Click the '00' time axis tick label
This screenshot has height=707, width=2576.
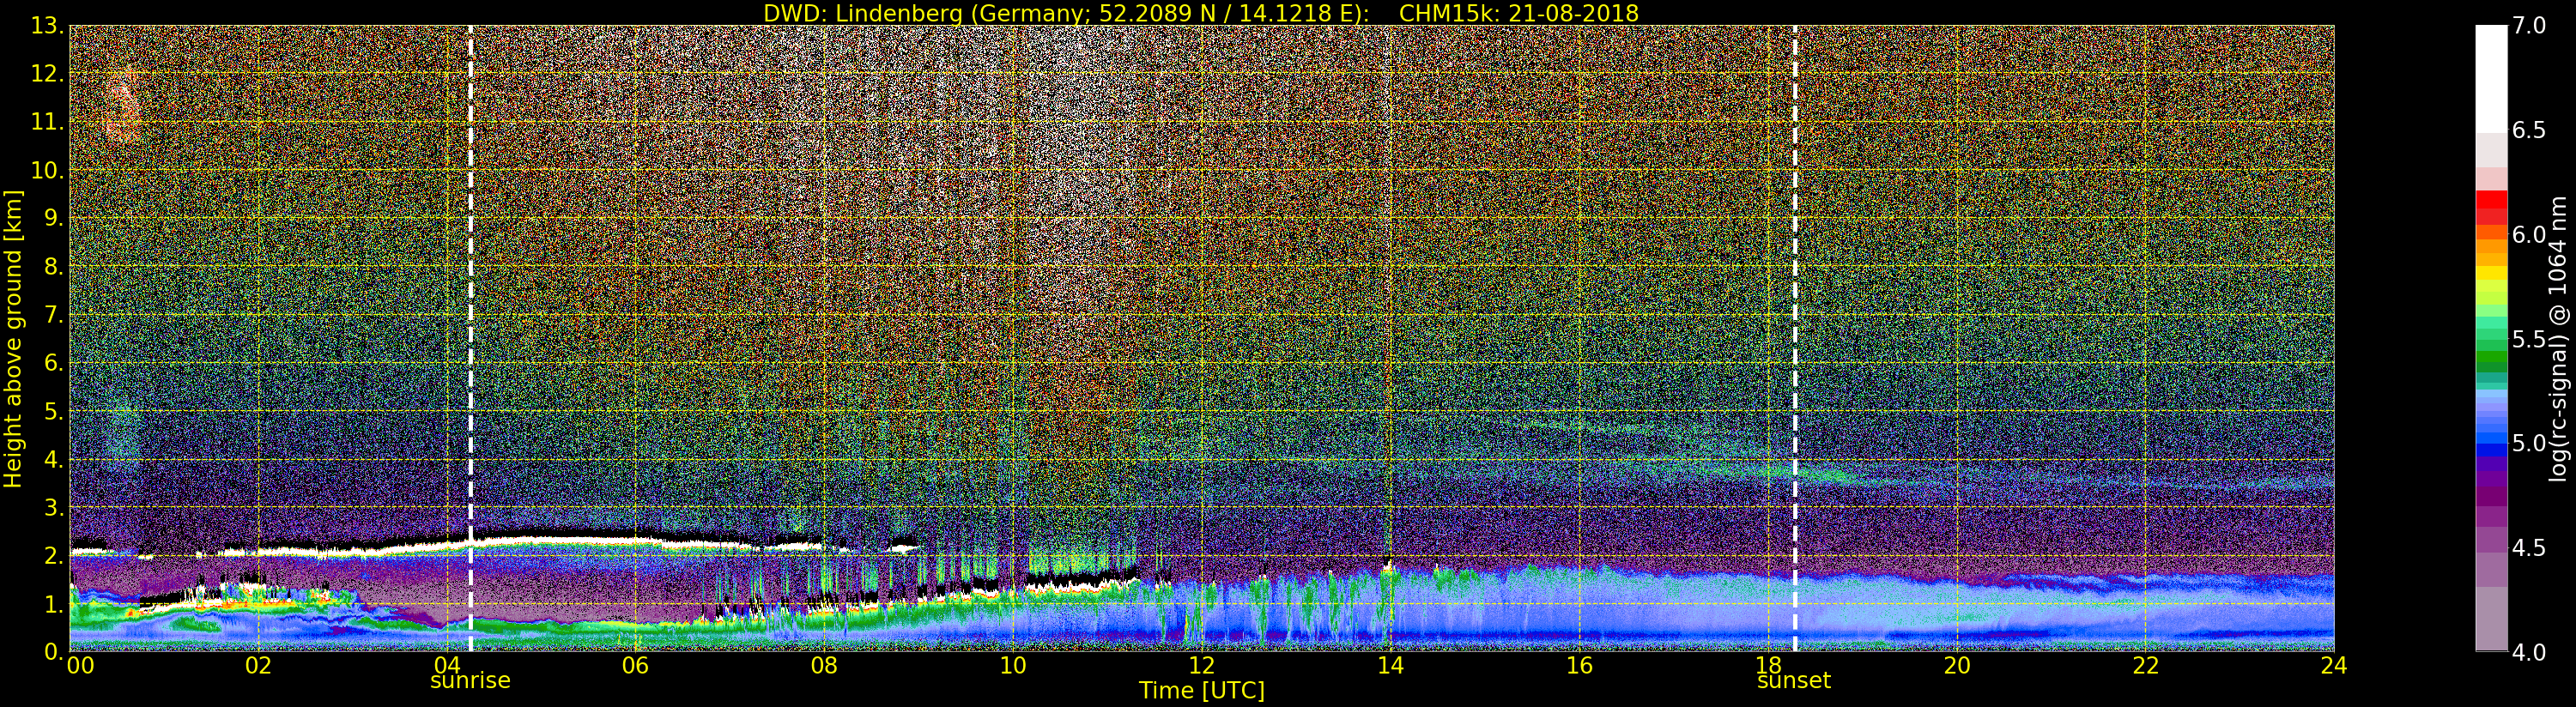coord(81,666)
